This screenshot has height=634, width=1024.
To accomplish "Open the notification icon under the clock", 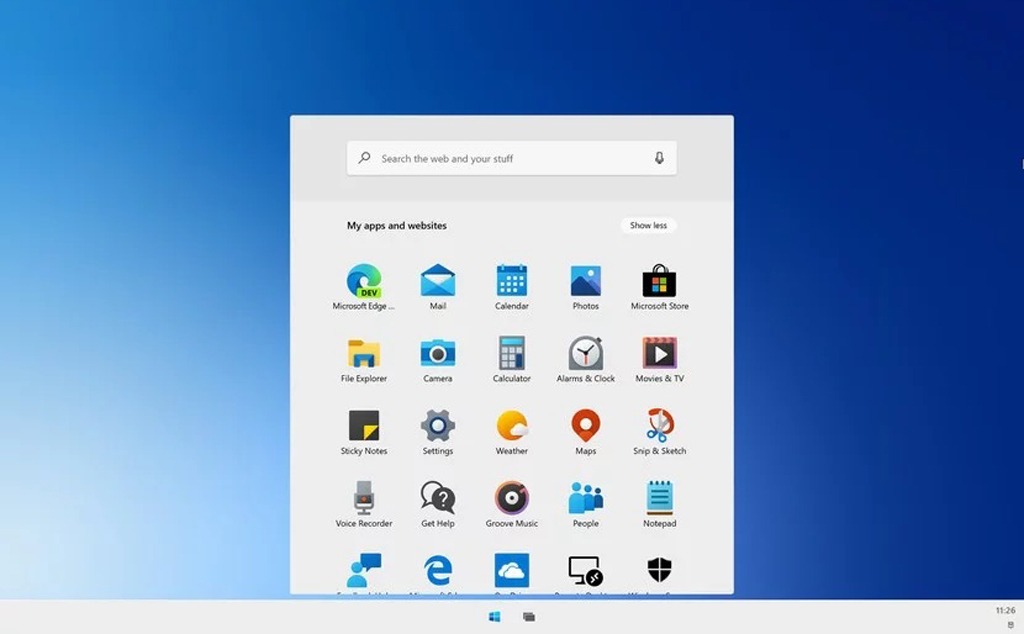I will [1011, 625].
